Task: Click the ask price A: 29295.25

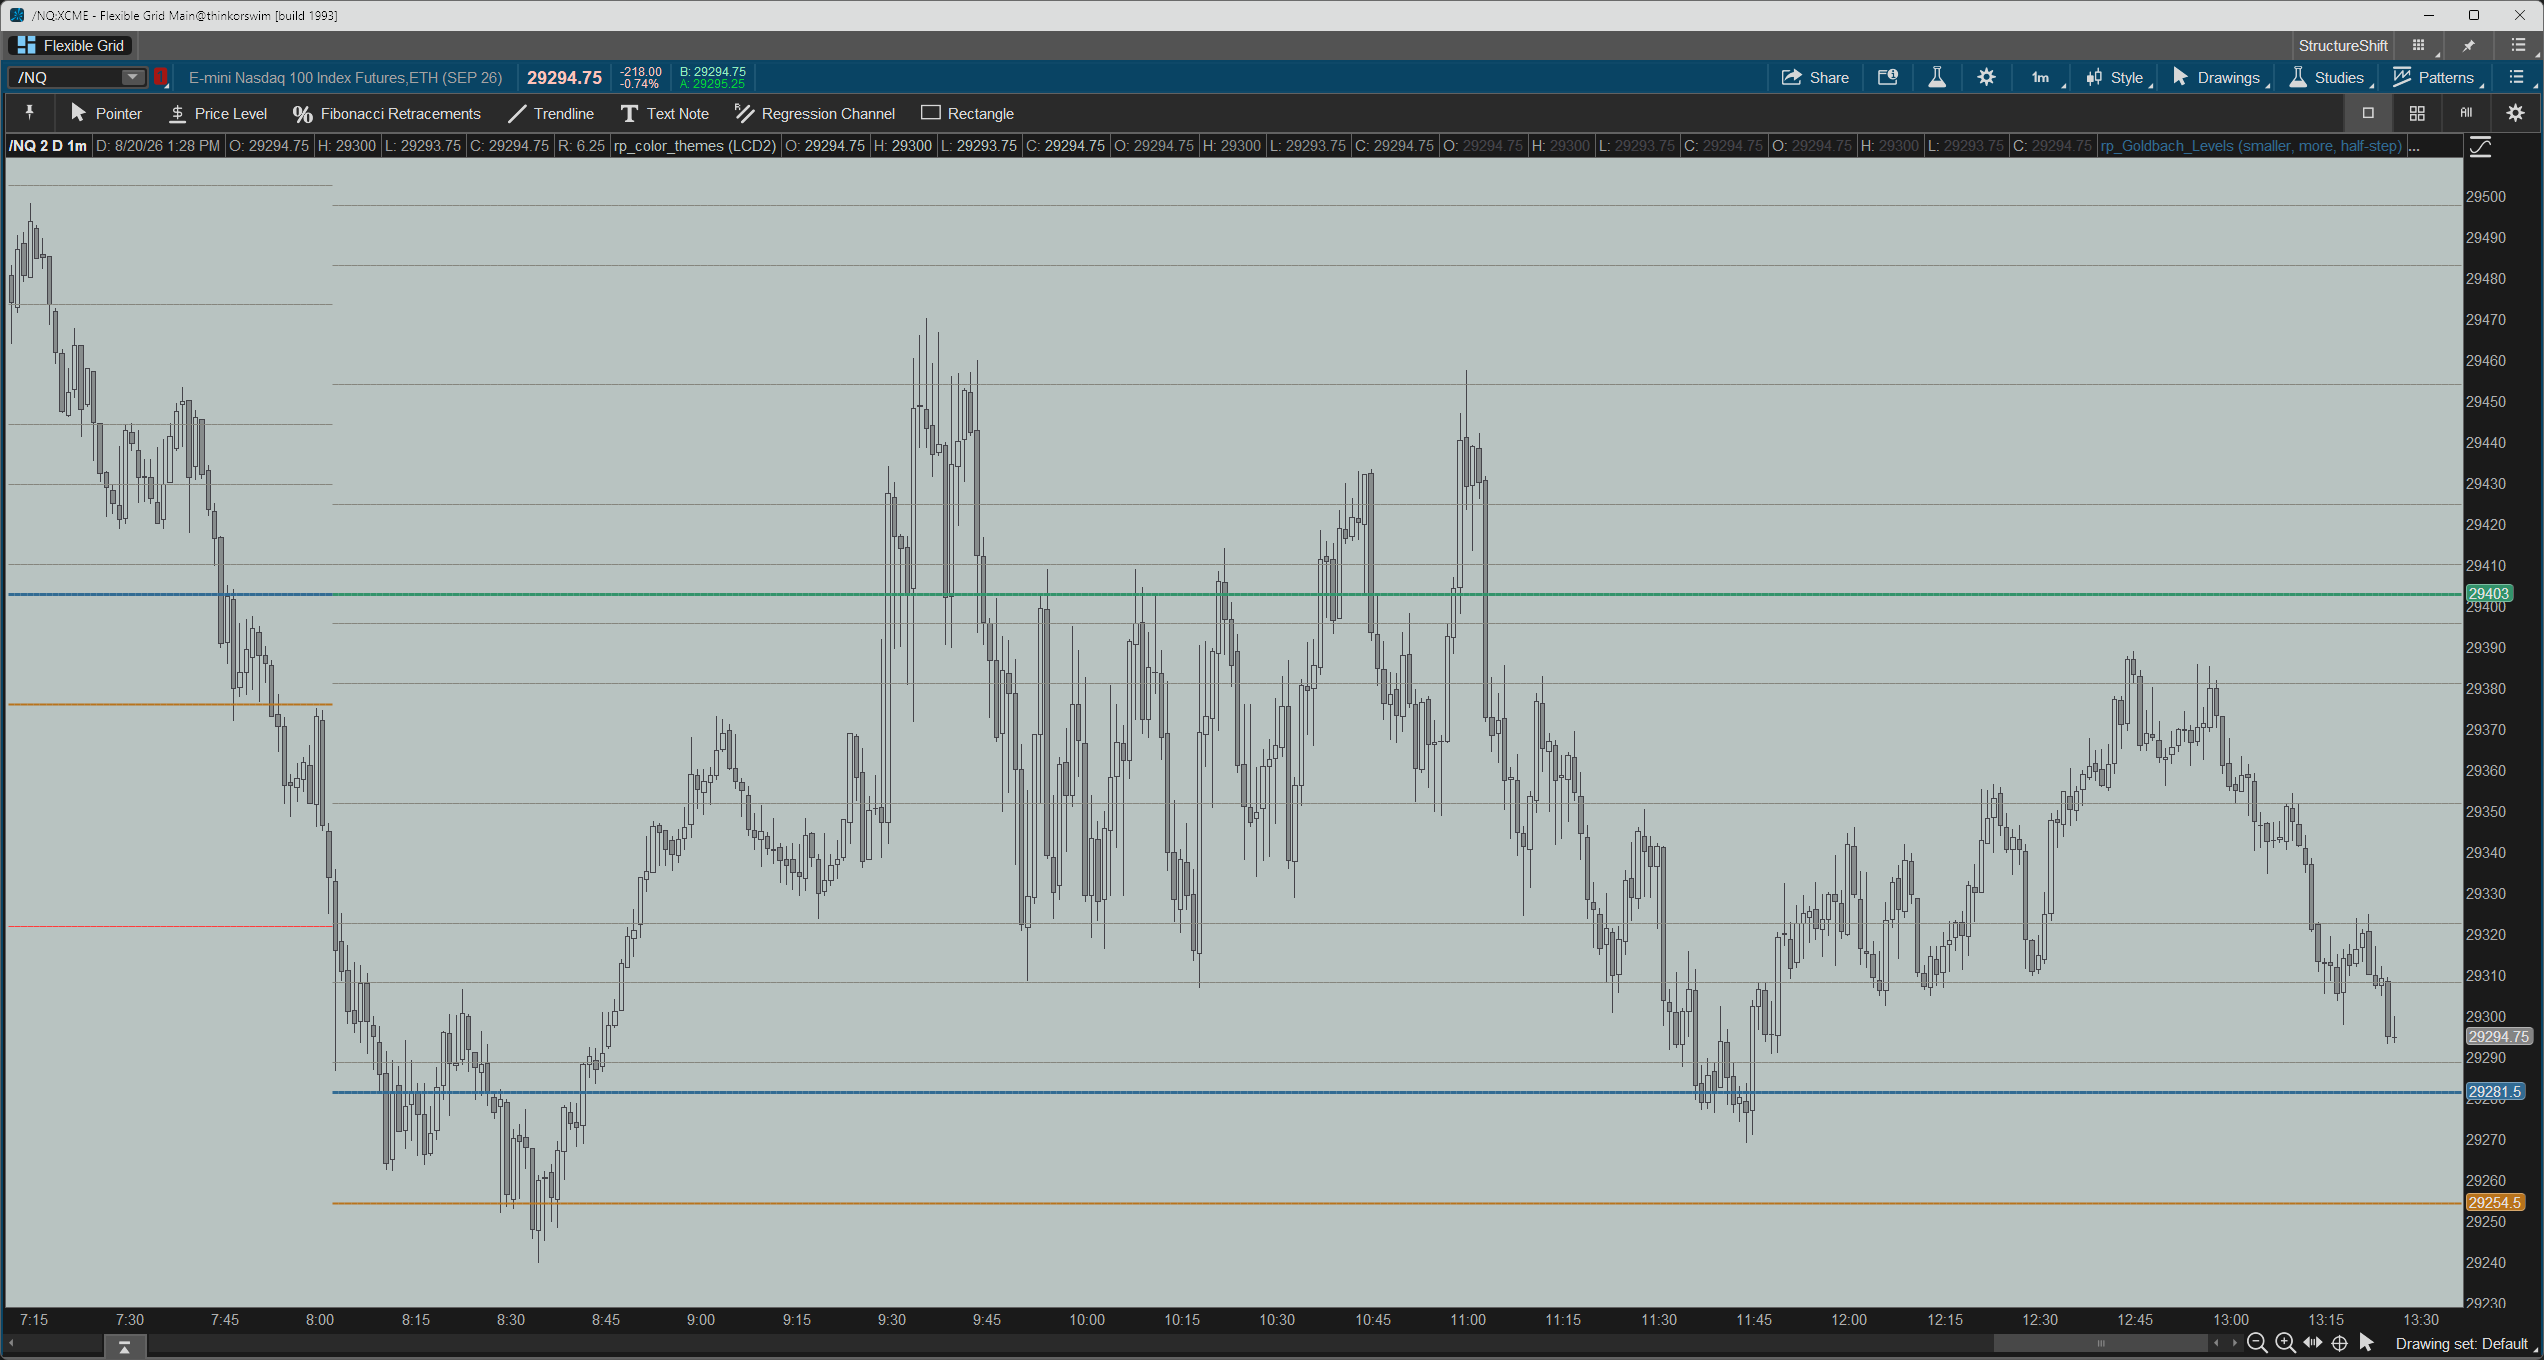Action: point(713,84)
